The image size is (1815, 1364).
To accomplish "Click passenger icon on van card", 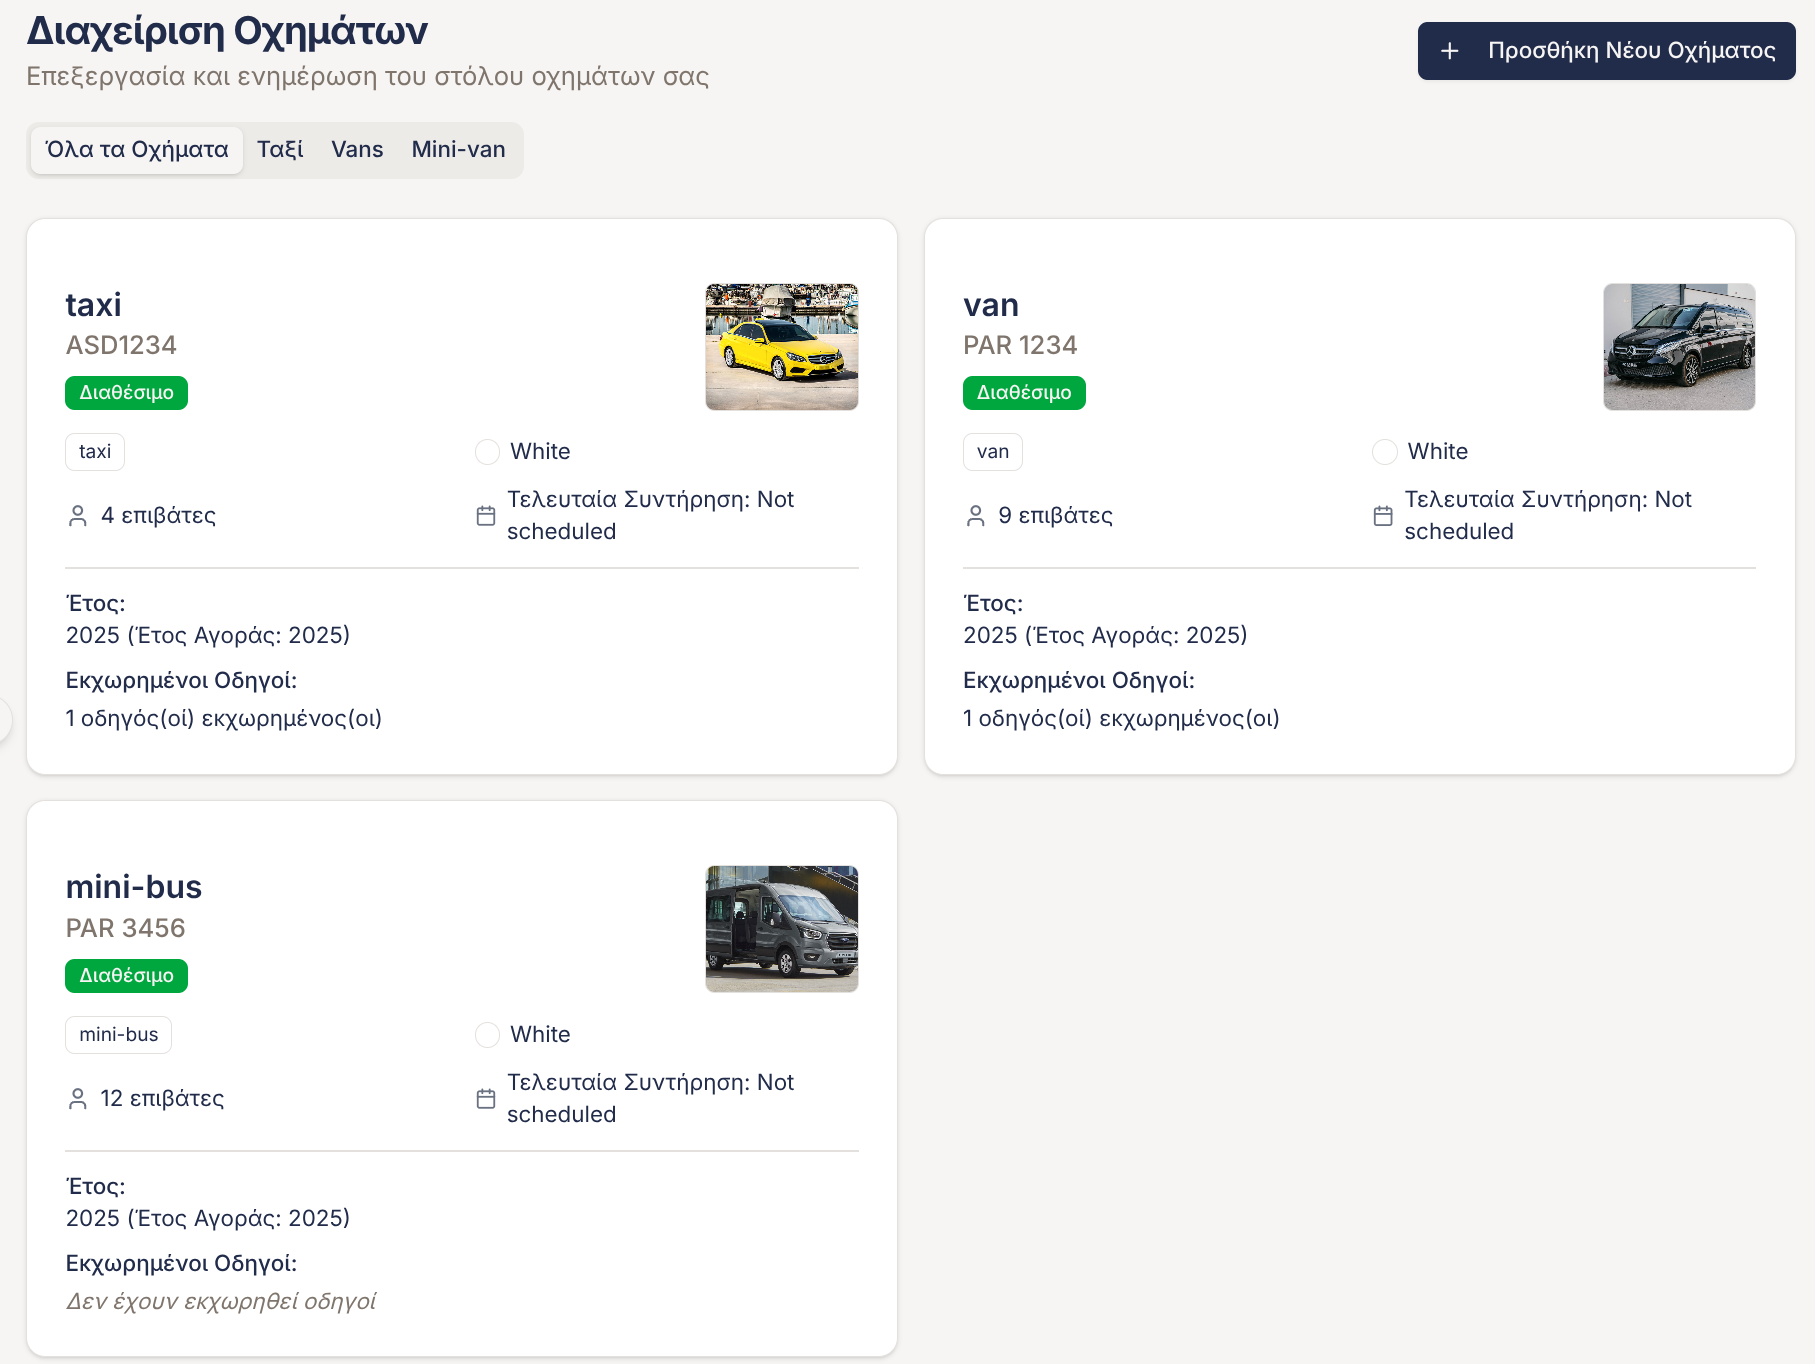I will (975, 516).
